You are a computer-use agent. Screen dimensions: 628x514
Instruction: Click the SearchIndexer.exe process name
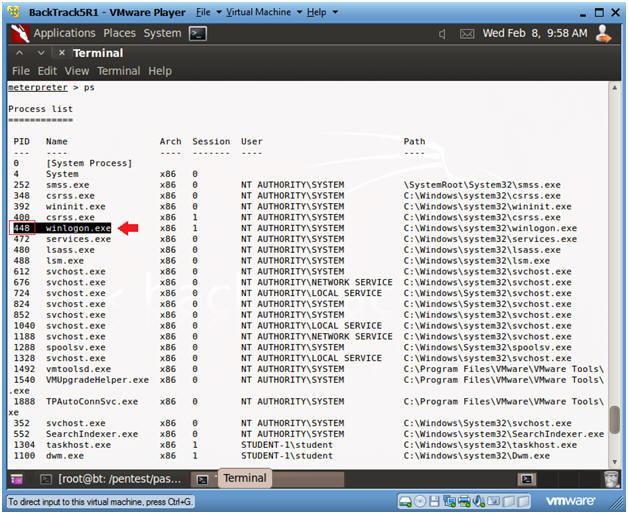point(92,433)
